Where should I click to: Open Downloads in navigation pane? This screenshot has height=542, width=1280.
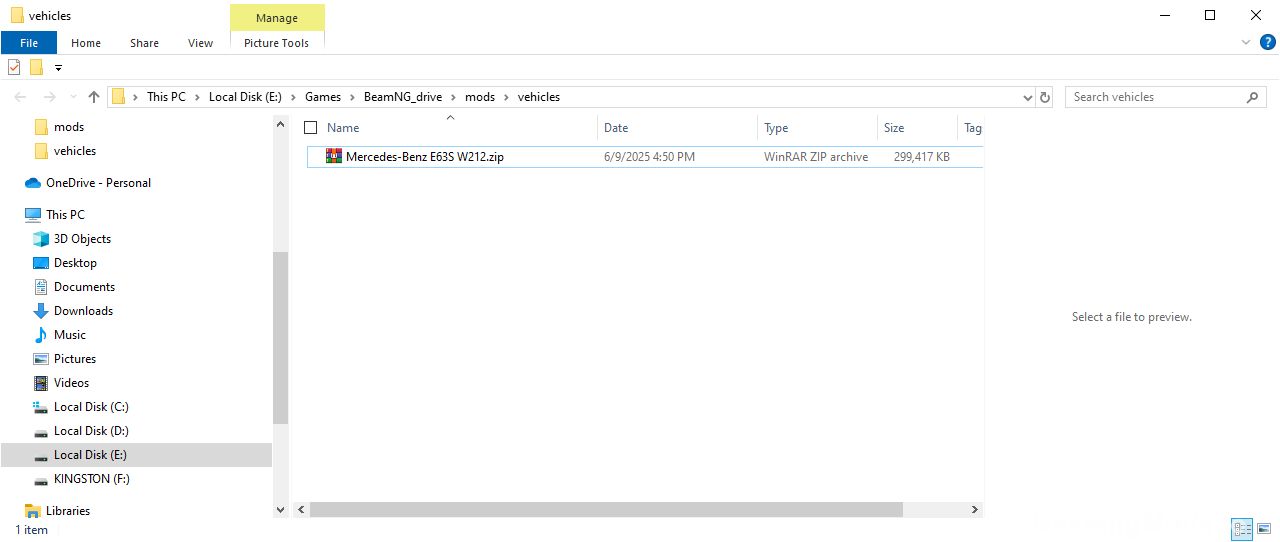coord(83,311)
